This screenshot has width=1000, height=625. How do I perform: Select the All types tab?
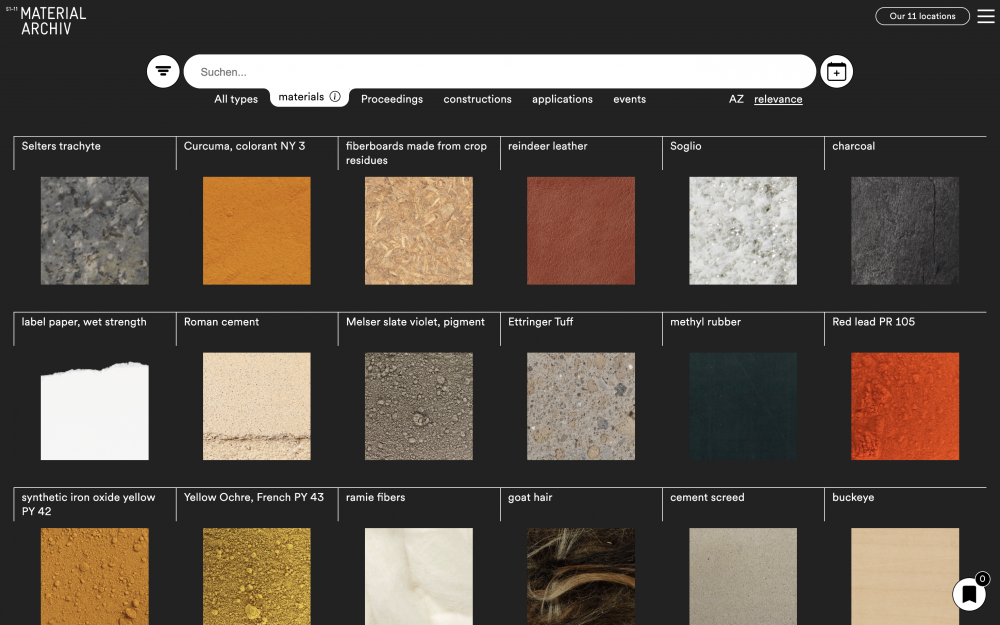coord(236,99)
